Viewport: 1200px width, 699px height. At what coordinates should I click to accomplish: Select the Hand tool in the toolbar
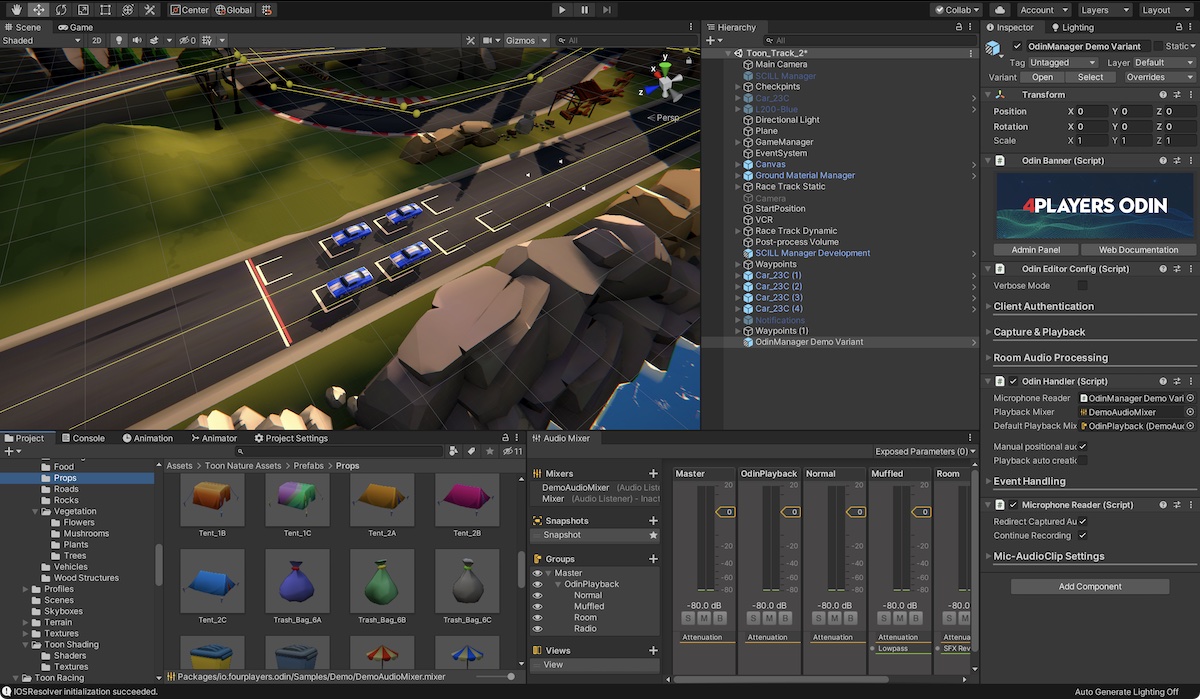coord(18,10)
